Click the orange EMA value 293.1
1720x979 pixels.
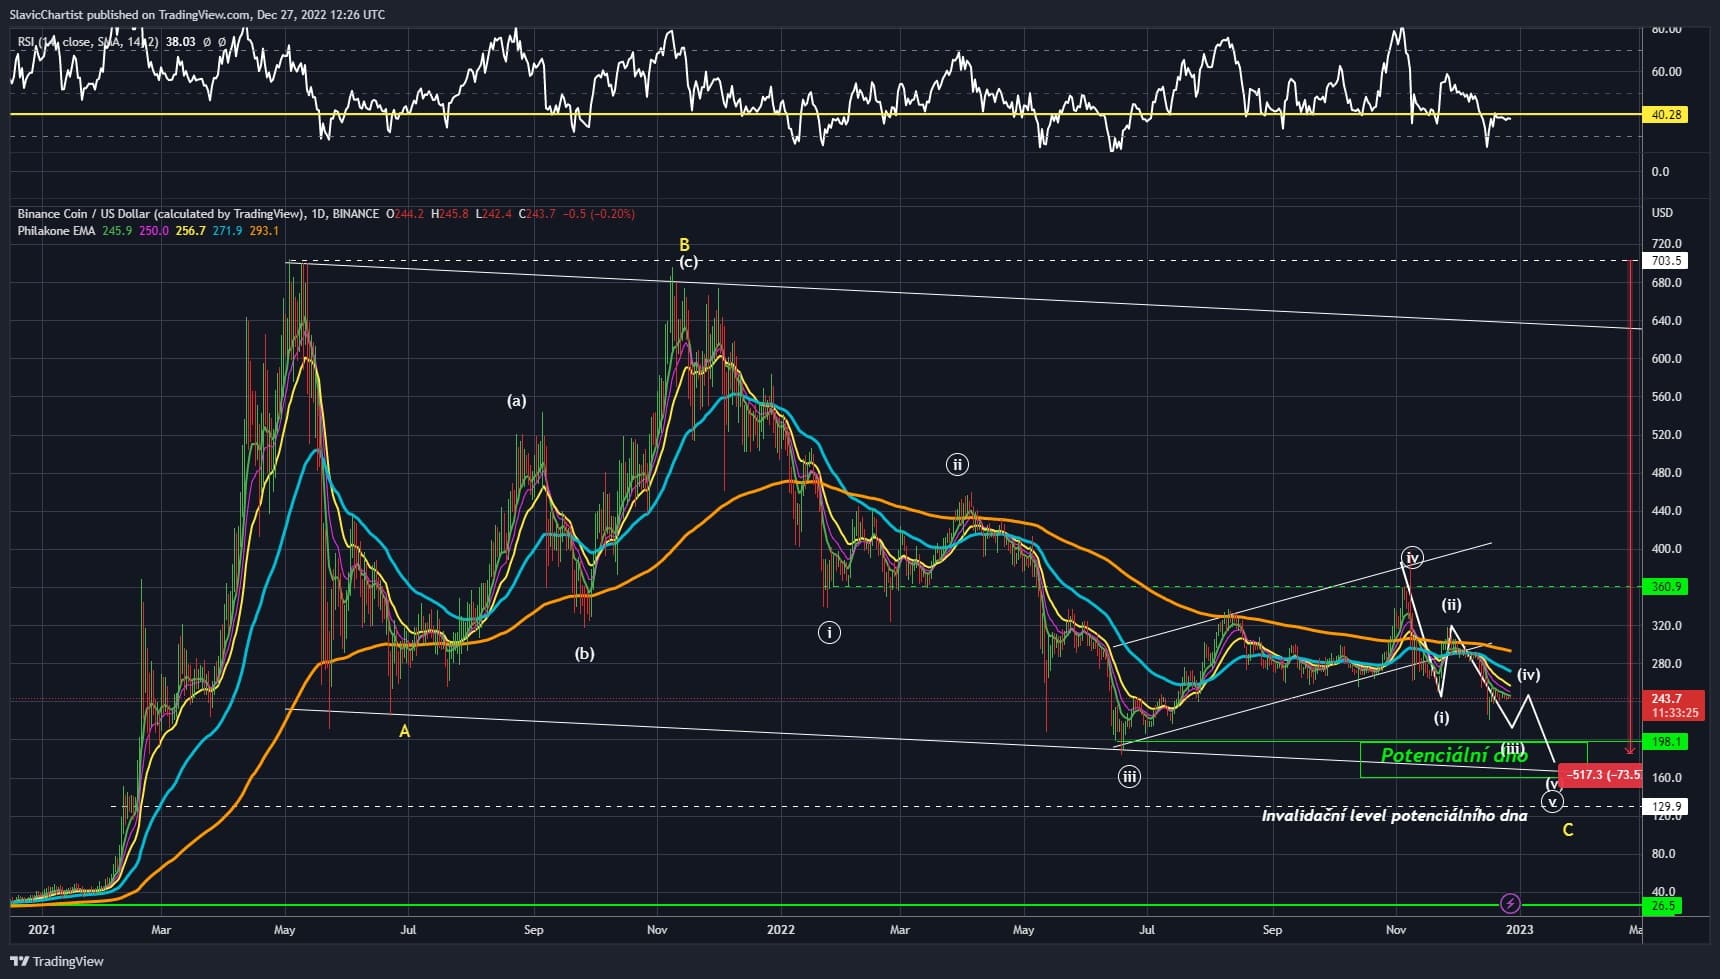[x=264, y=231]
